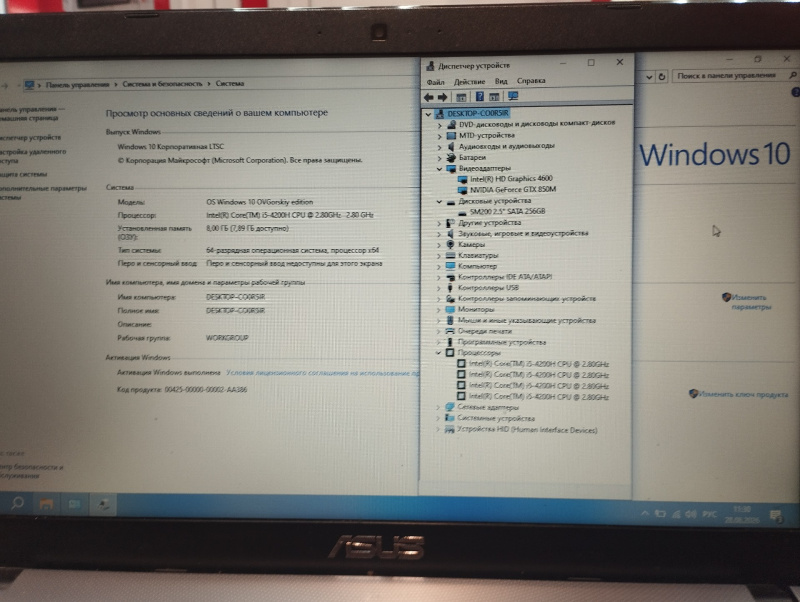Click the Клавиатуры category icon
The height and width of the screenshot is (602, 800).
451,255
